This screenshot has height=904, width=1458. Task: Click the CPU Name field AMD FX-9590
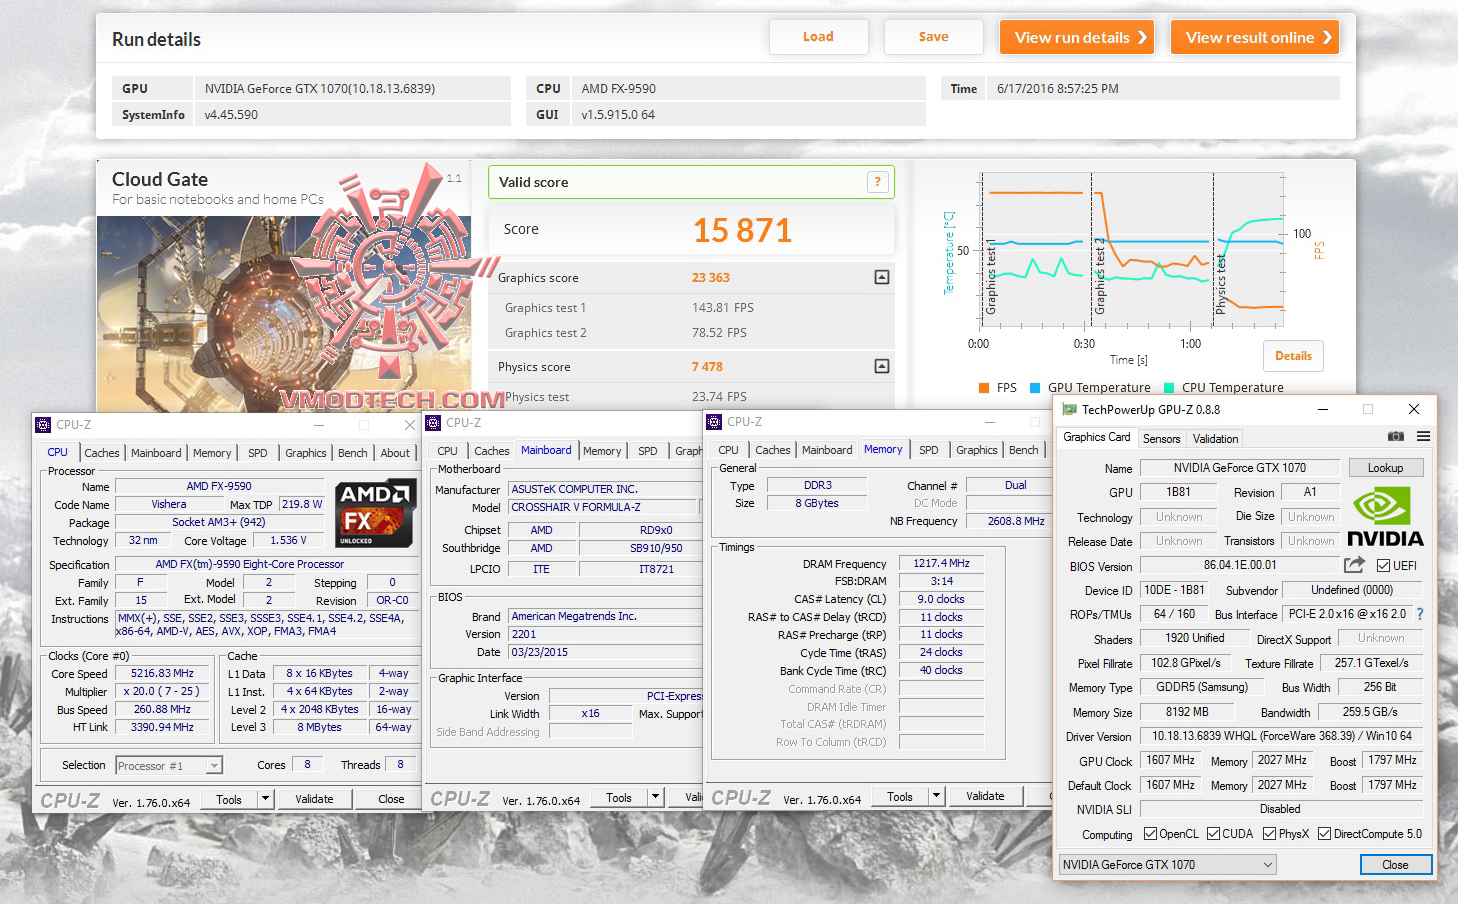(218, 487)
